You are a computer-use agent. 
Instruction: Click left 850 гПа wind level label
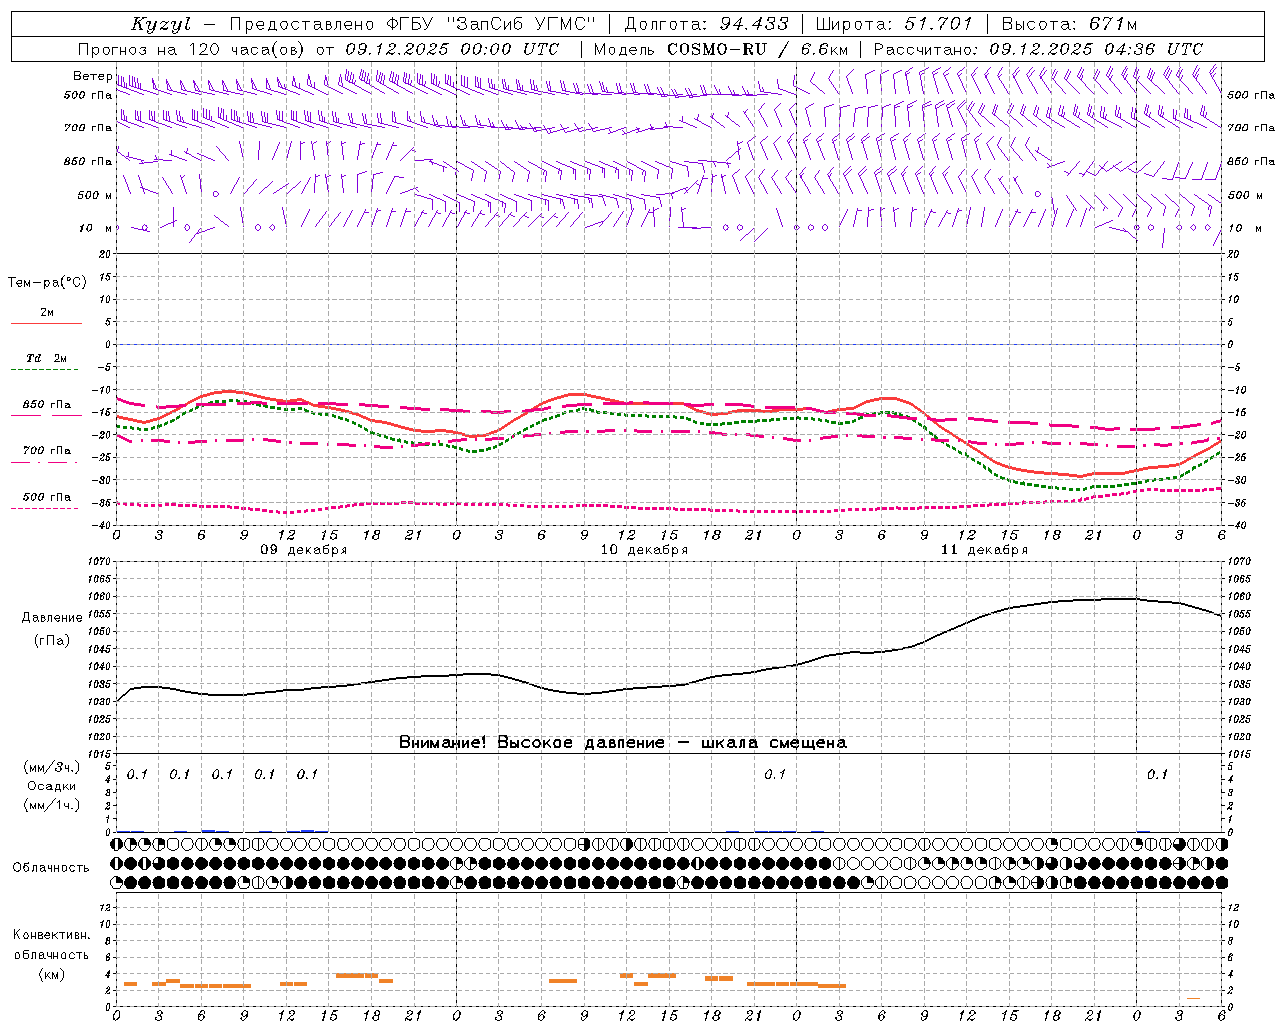88,161
